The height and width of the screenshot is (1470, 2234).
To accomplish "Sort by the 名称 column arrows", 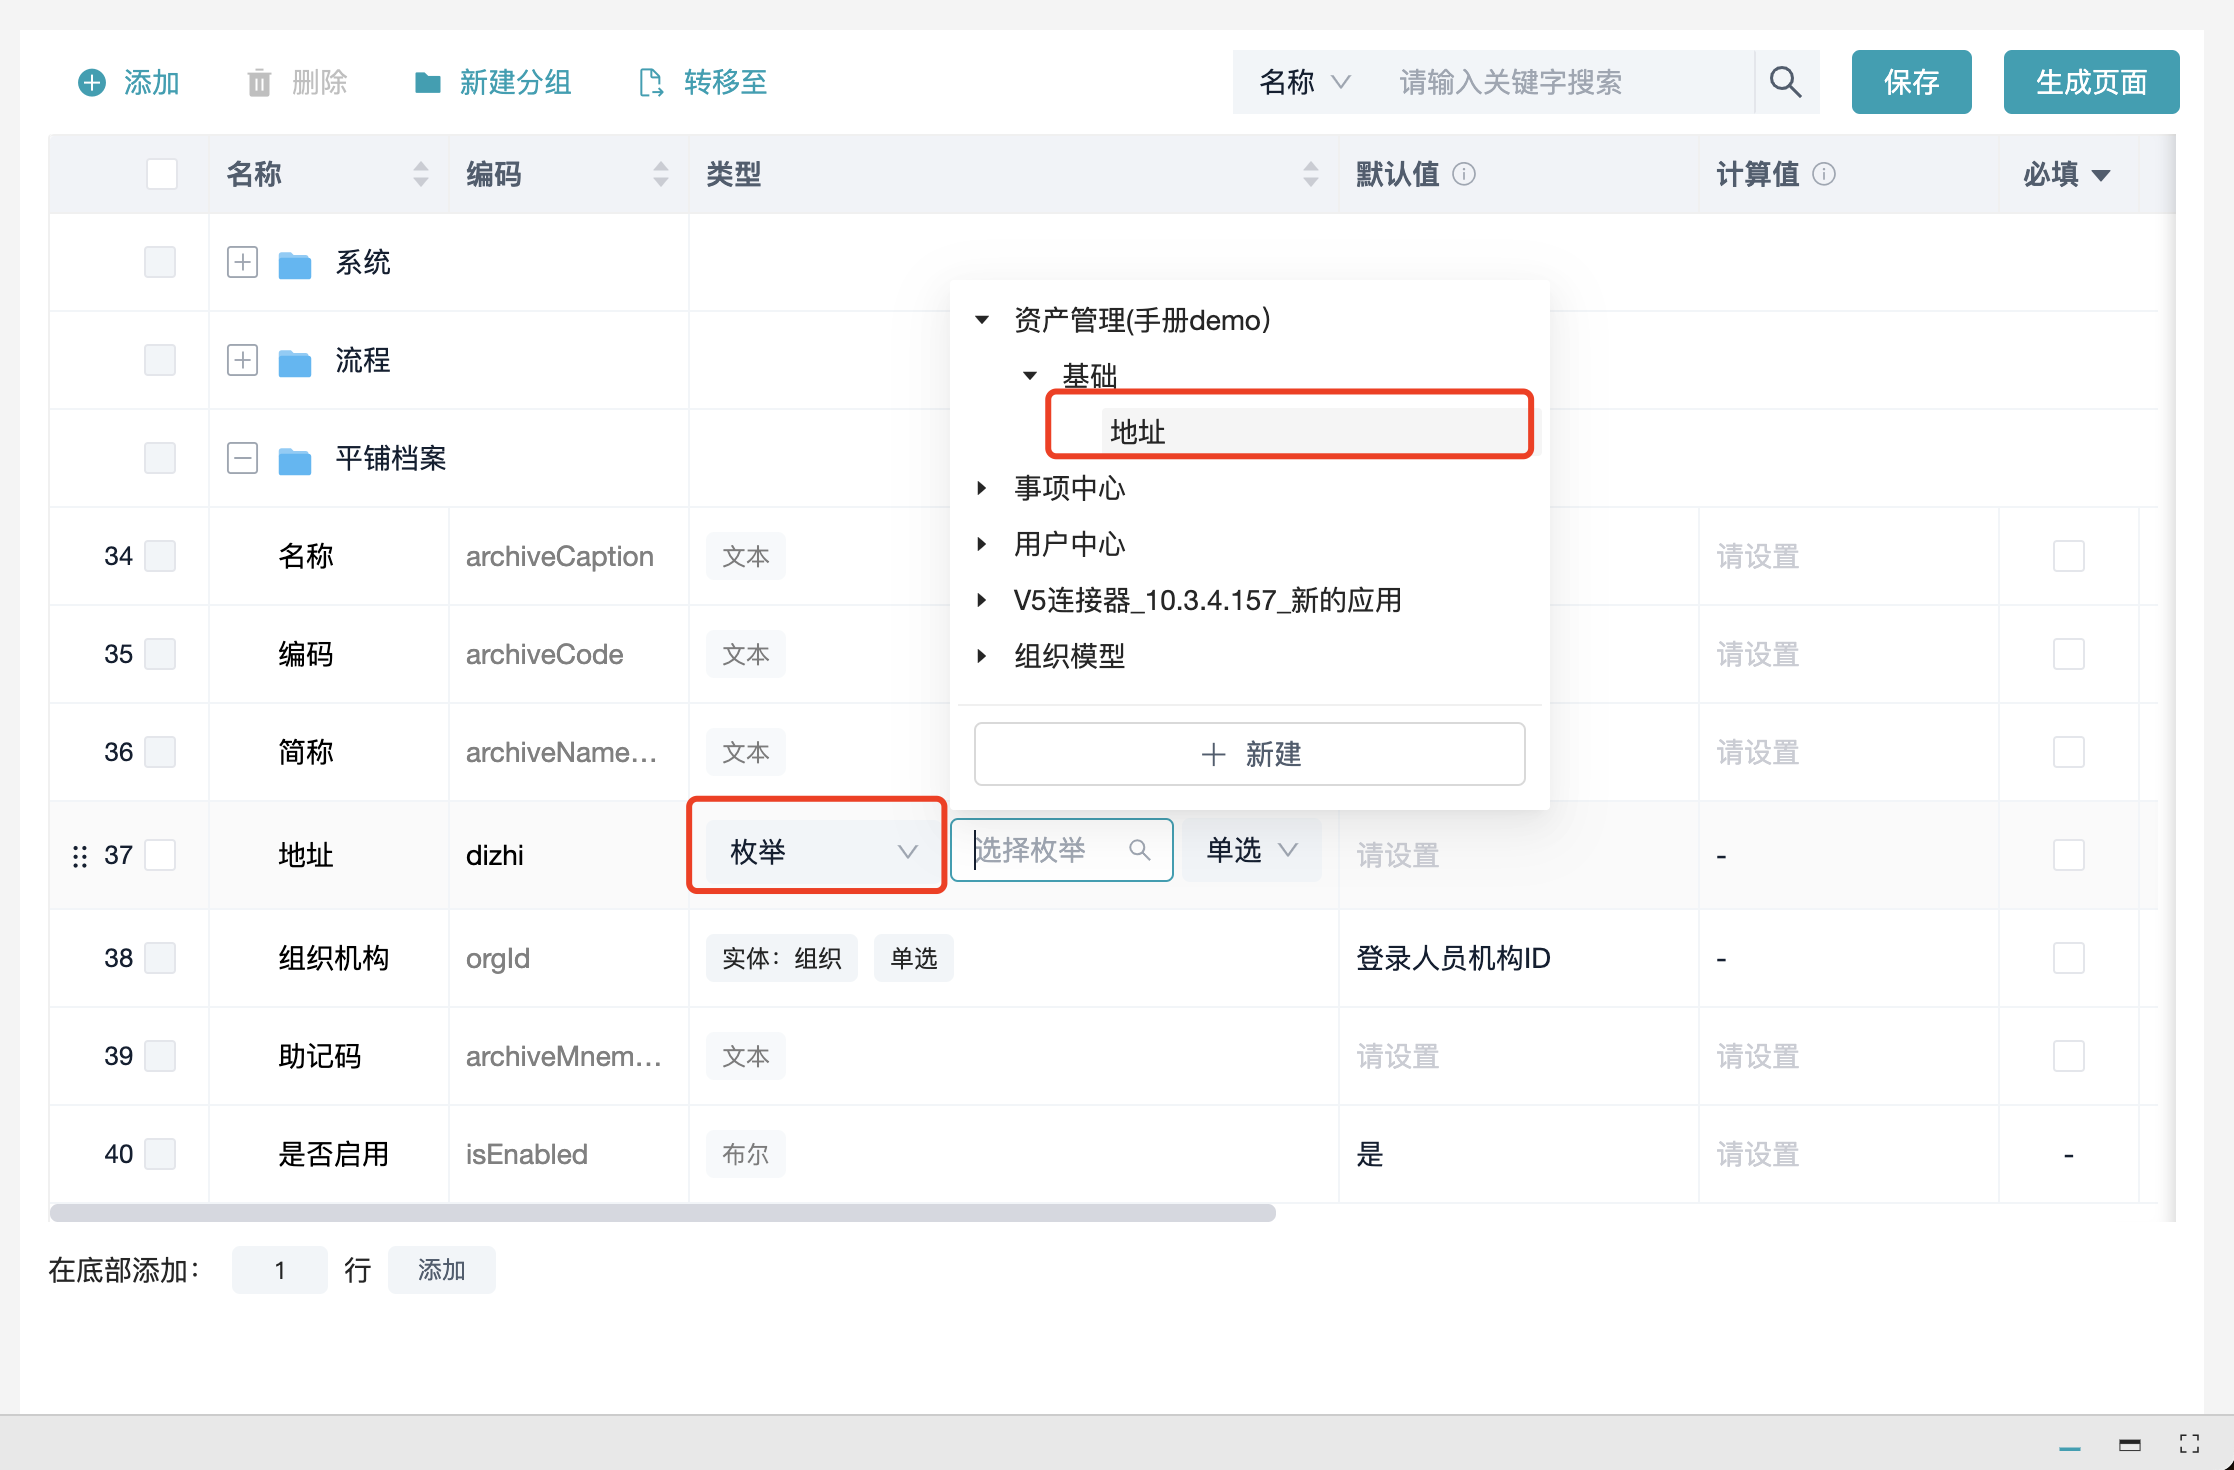I will point(421,174).
